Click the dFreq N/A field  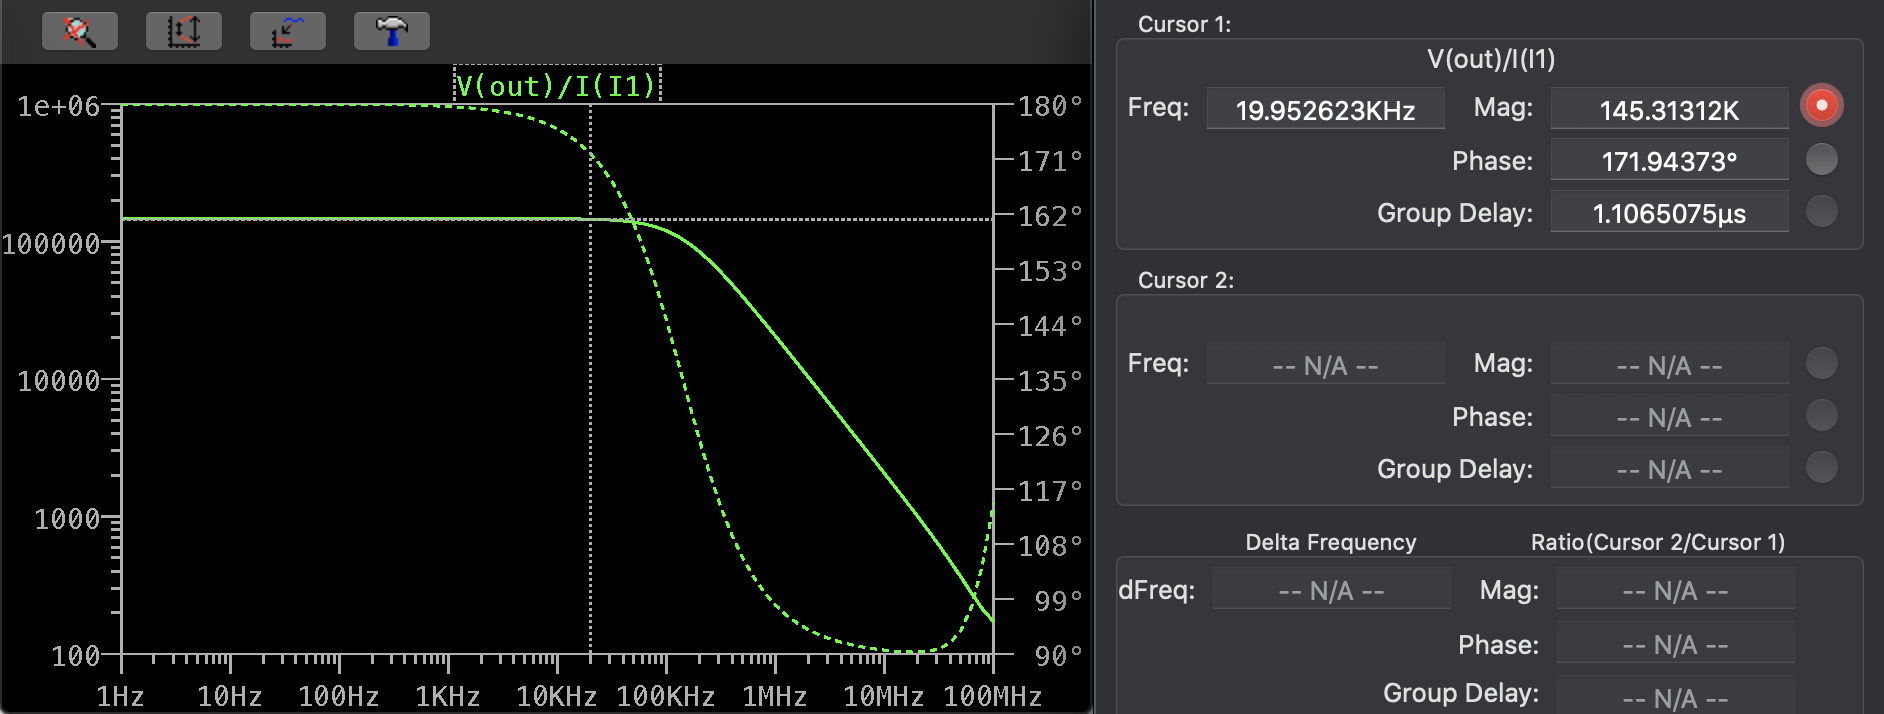1332,589
